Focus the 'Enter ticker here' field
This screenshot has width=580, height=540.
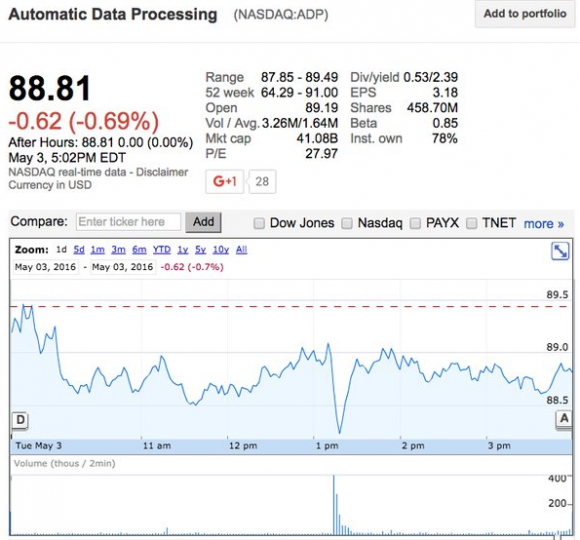click(128, 222)
